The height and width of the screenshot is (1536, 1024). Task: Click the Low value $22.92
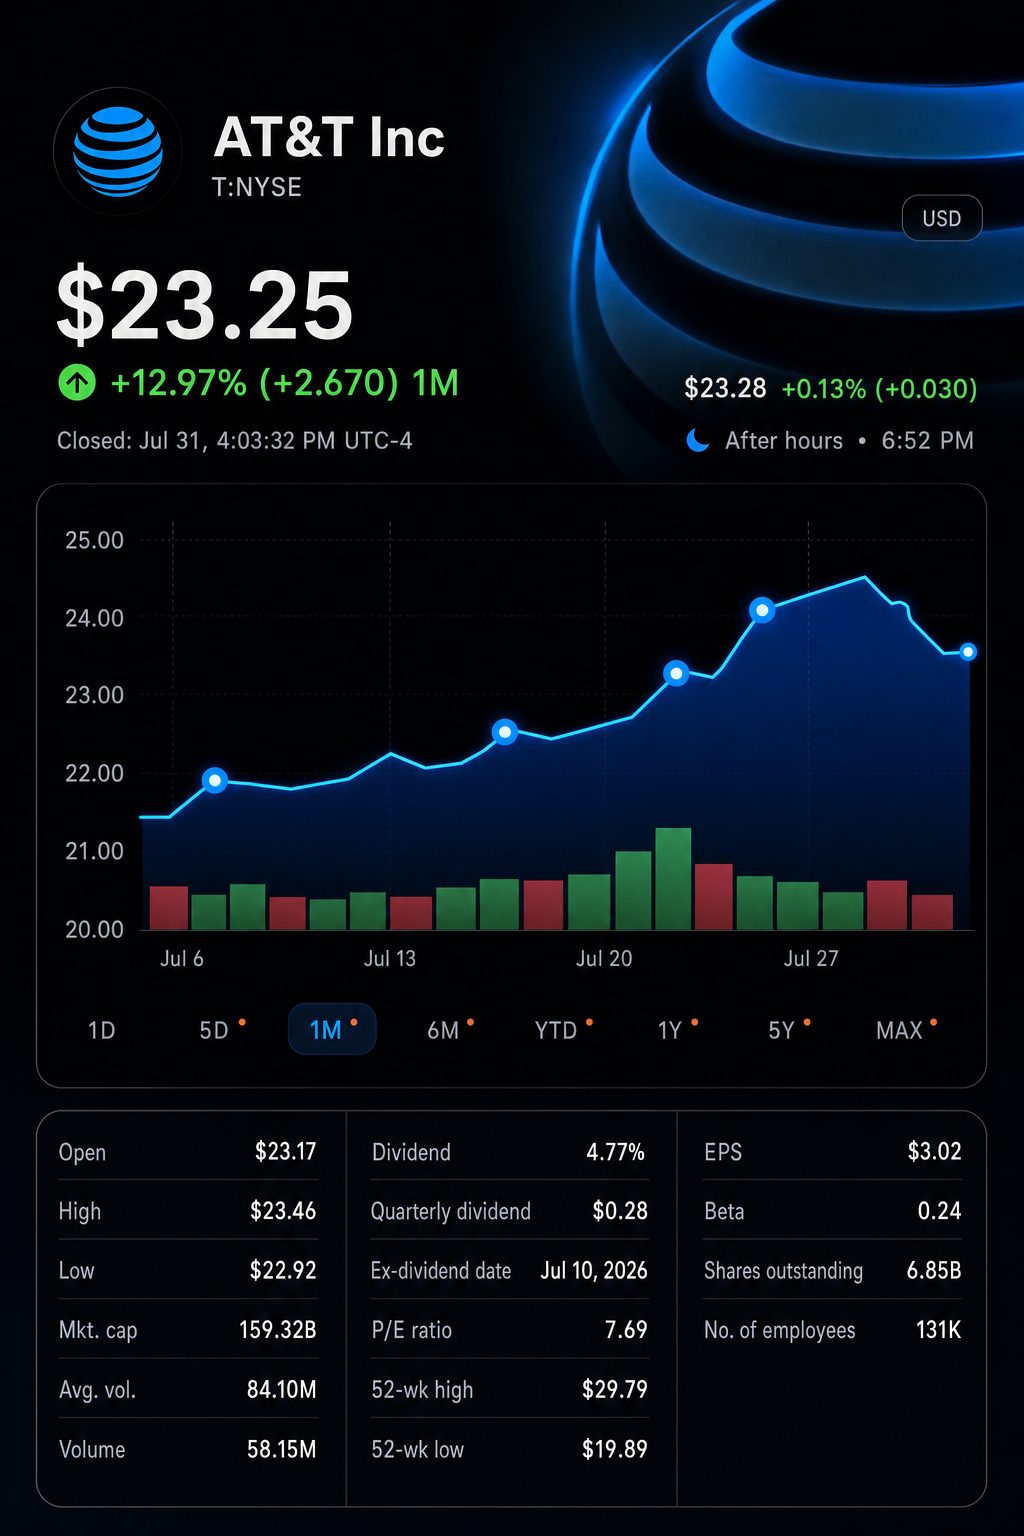[x=283, y=1270]
